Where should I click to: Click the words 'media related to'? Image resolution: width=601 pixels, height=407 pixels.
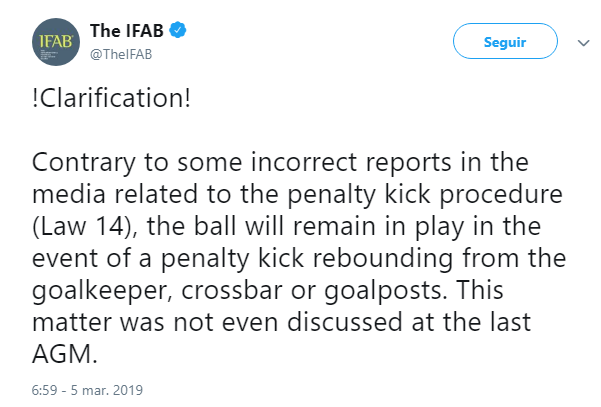point(131,194)
